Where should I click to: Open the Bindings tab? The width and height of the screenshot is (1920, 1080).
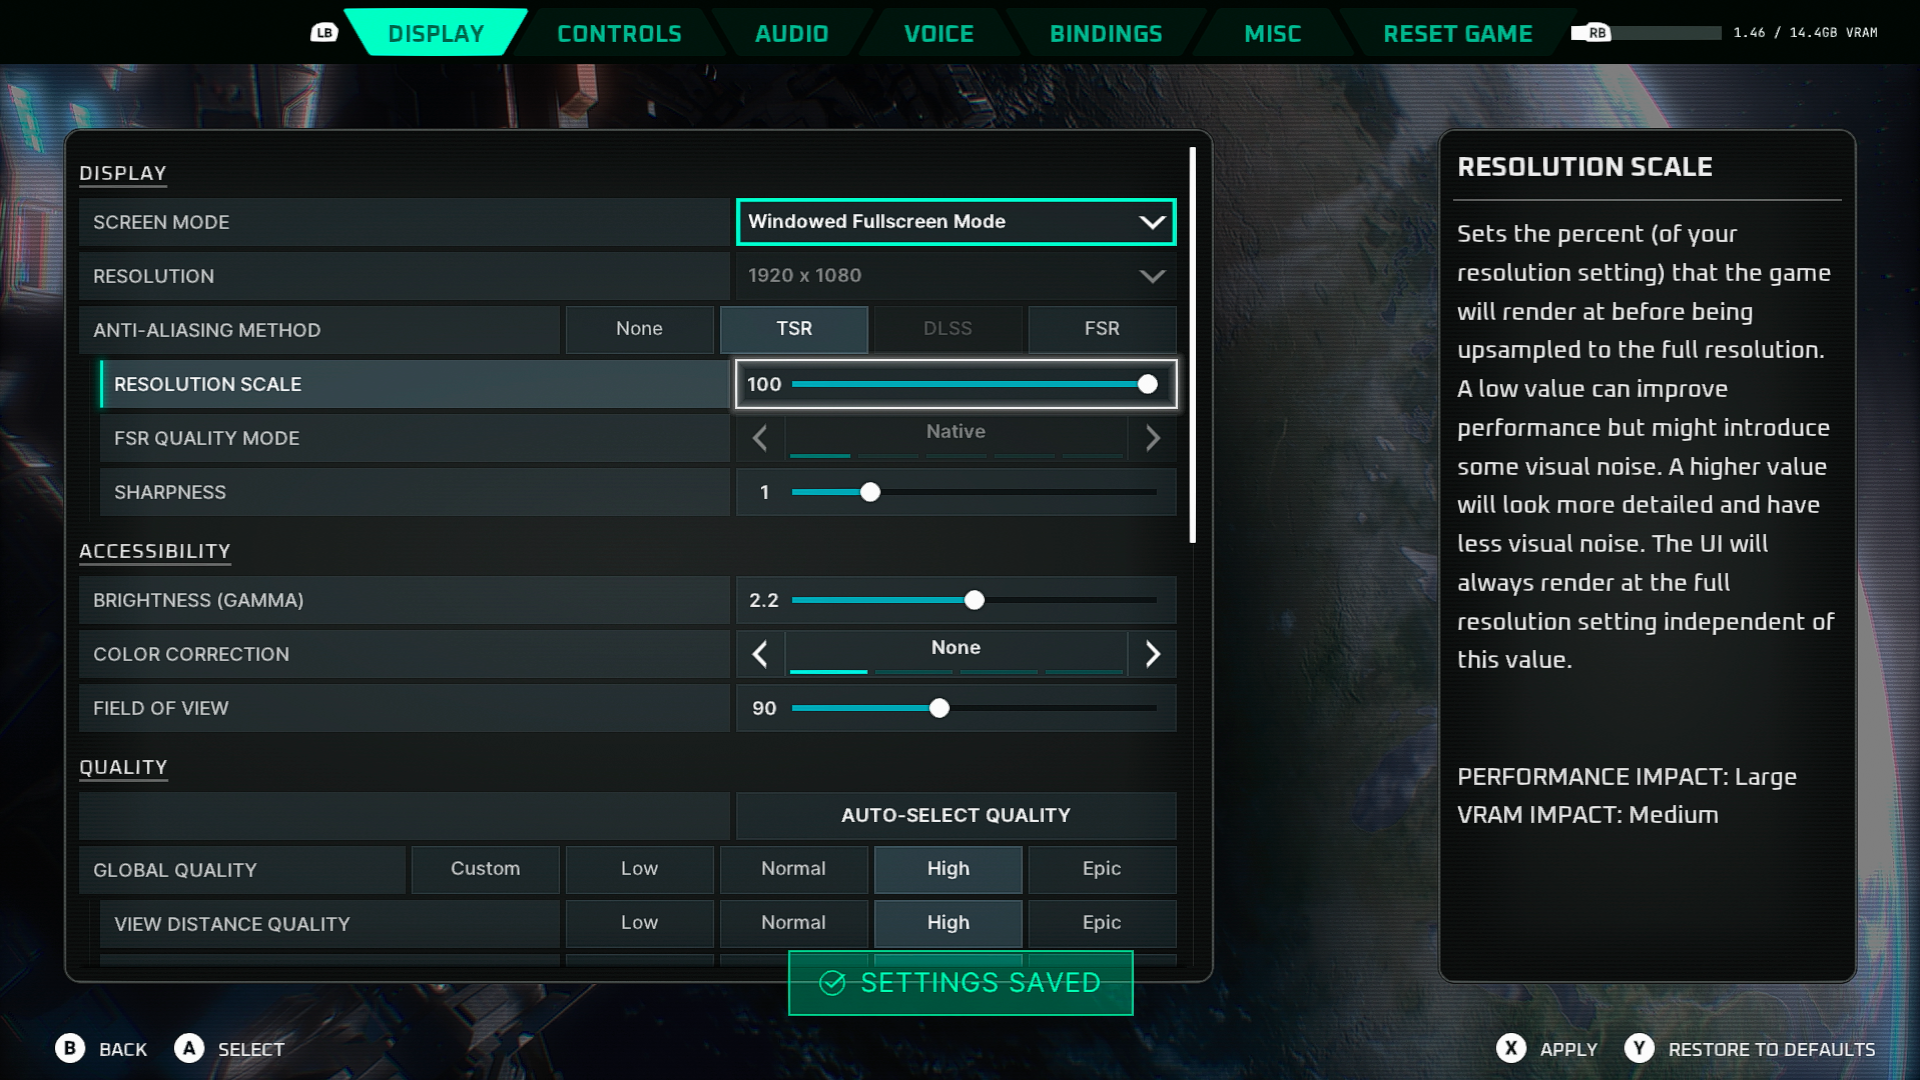pos(1105,33)
